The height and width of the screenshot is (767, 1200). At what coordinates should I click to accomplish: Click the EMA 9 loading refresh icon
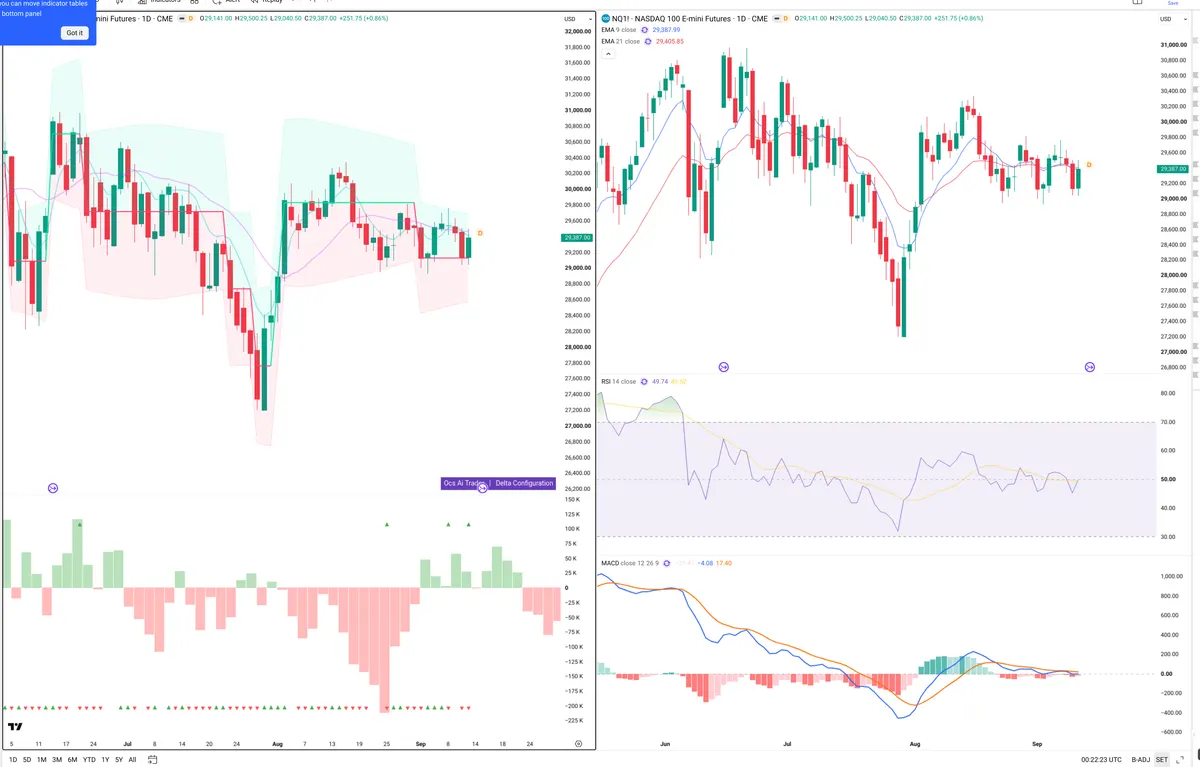tap(646, 30)
